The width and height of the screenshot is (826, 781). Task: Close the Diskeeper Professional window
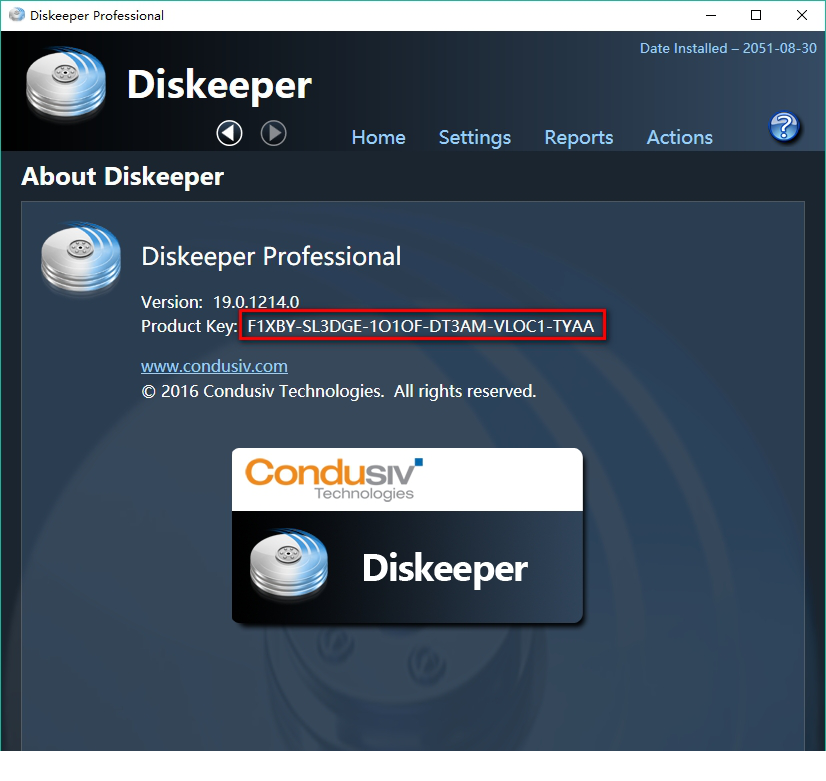point(802,15)
